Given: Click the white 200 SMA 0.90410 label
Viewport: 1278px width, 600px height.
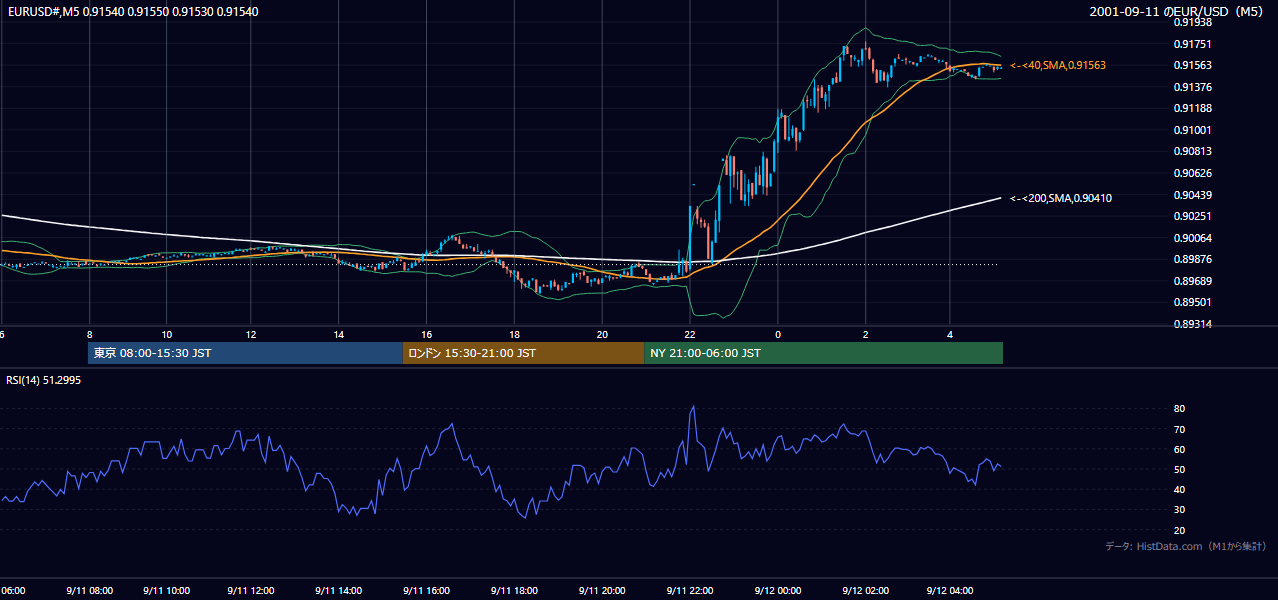Looking at the screenshot, I should coord(1061,198).
